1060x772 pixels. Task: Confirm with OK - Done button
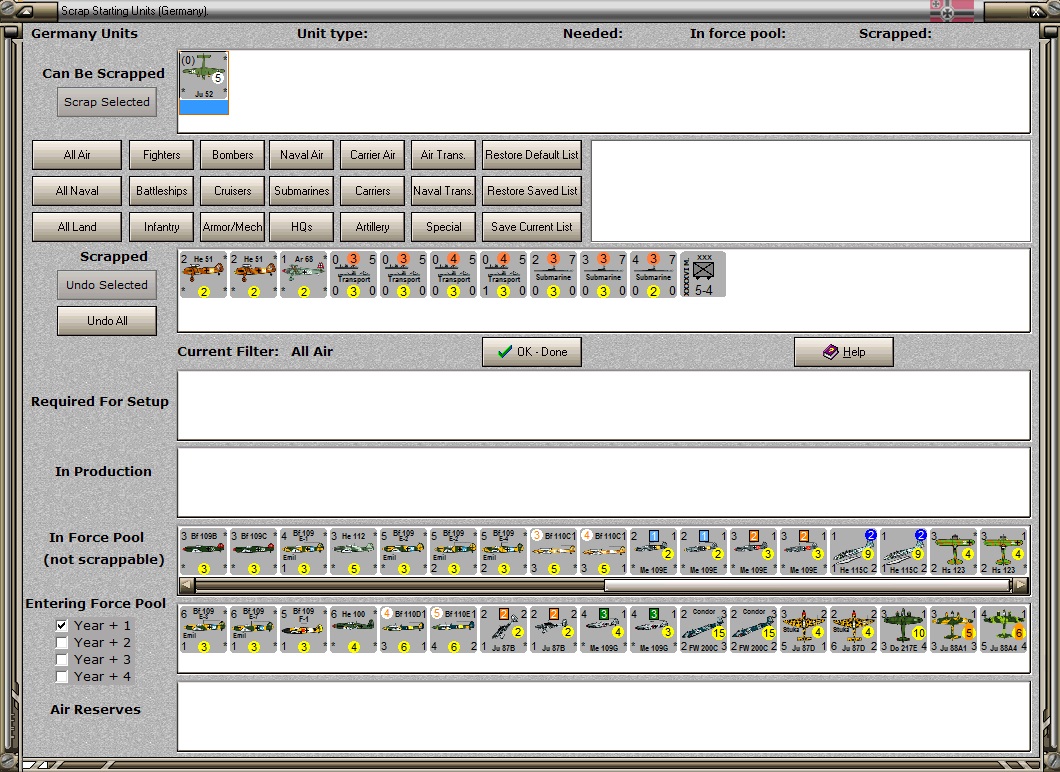[532, 352]
